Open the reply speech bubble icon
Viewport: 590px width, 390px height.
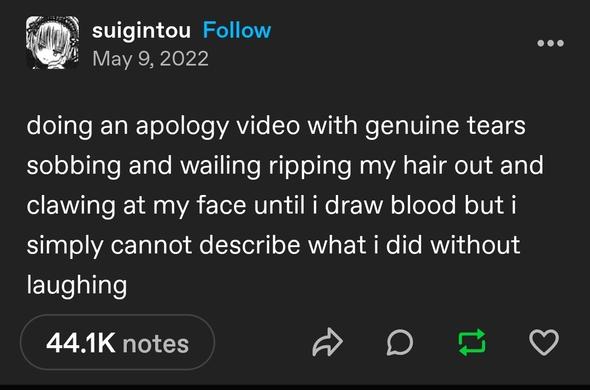coord(400,343)
